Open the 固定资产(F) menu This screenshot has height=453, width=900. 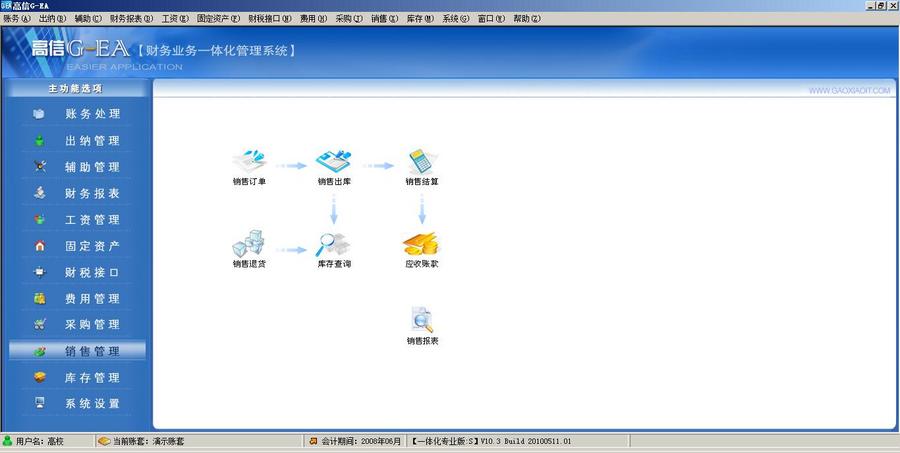click(x=218, y=18)
